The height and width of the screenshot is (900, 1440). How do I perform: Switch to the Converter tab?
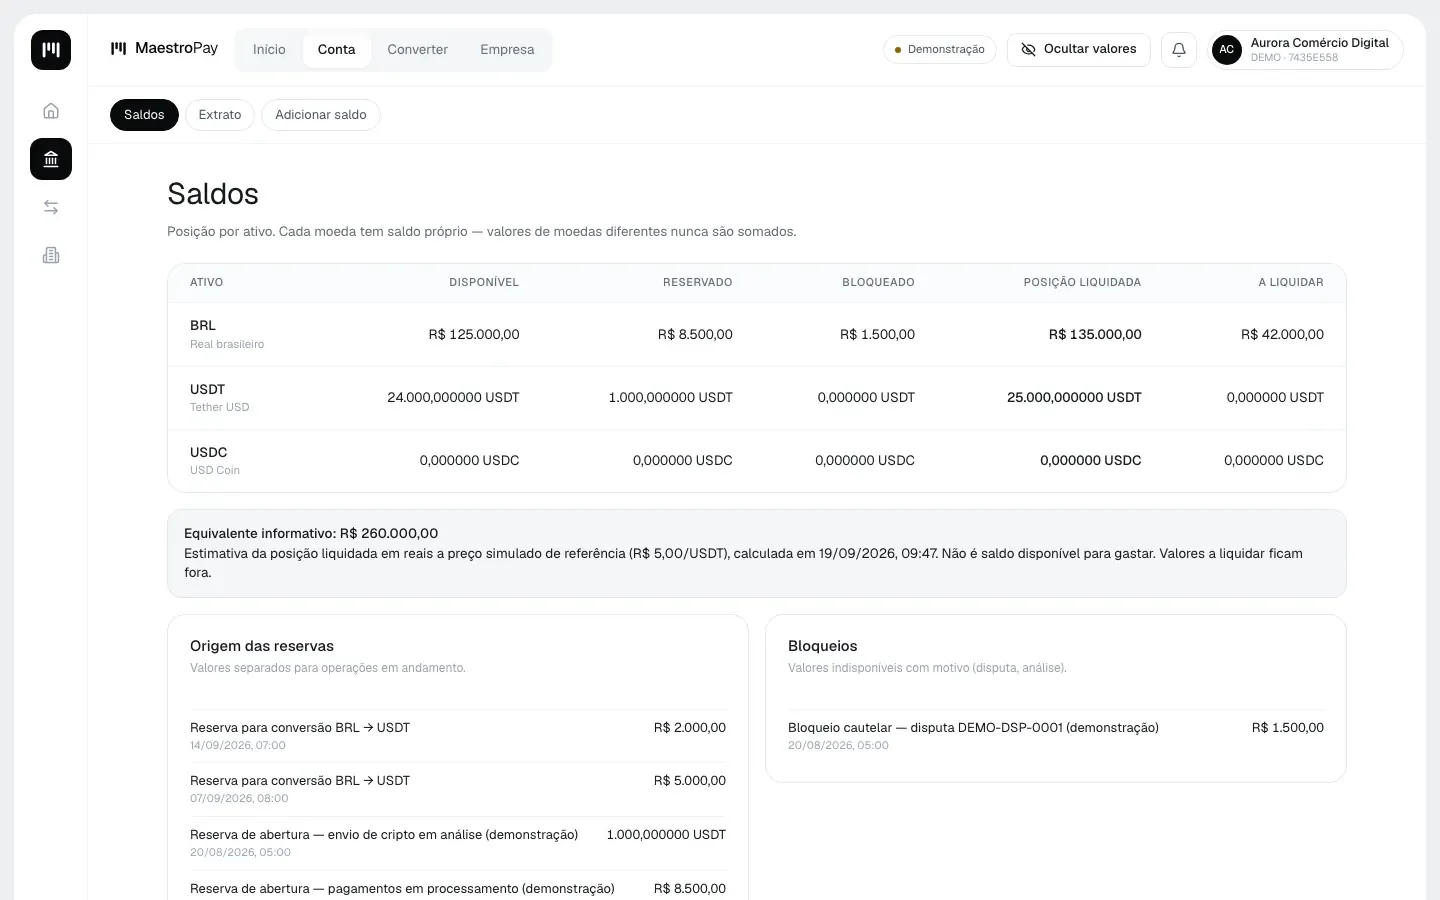[x=418, y=49]
